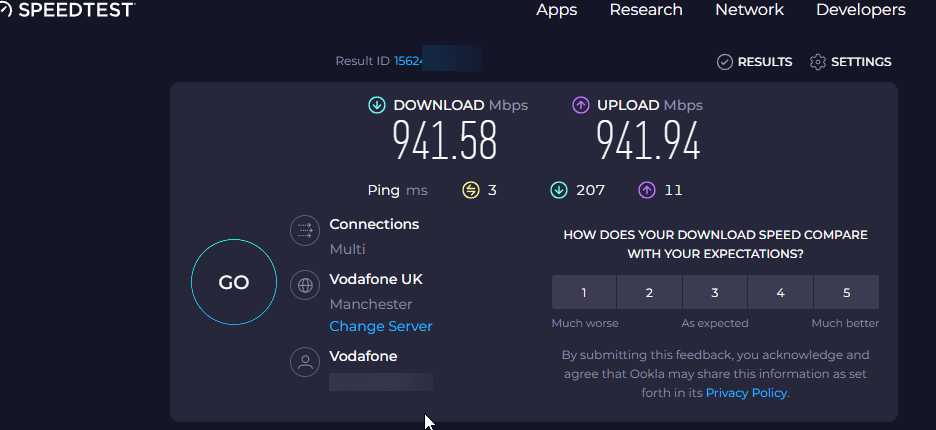
Task: Rate download speed 1 Much worse
Action: point(584,293)
